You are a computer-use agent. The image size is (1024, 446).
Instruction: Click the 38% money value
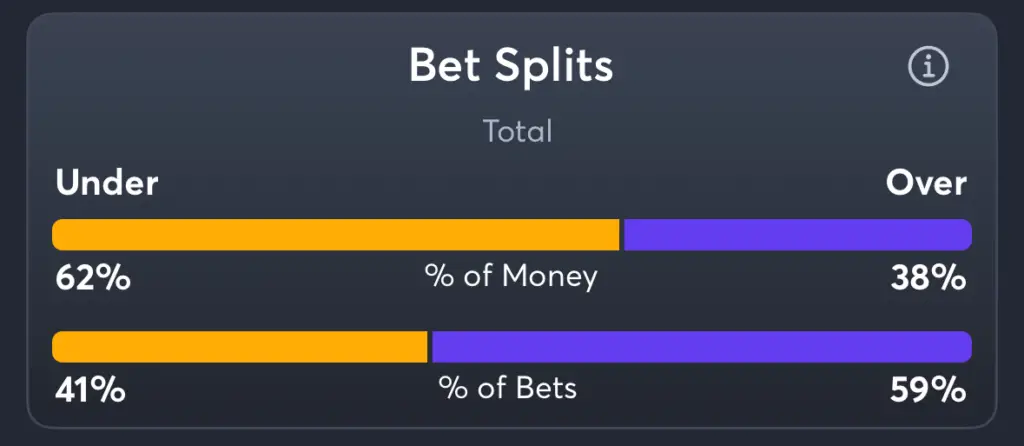pos(928,279)
